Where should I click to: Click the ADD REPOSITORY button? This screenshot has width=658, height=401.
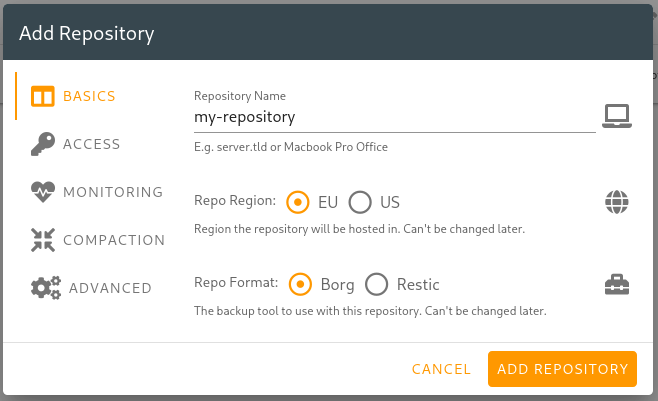(562, 369)
